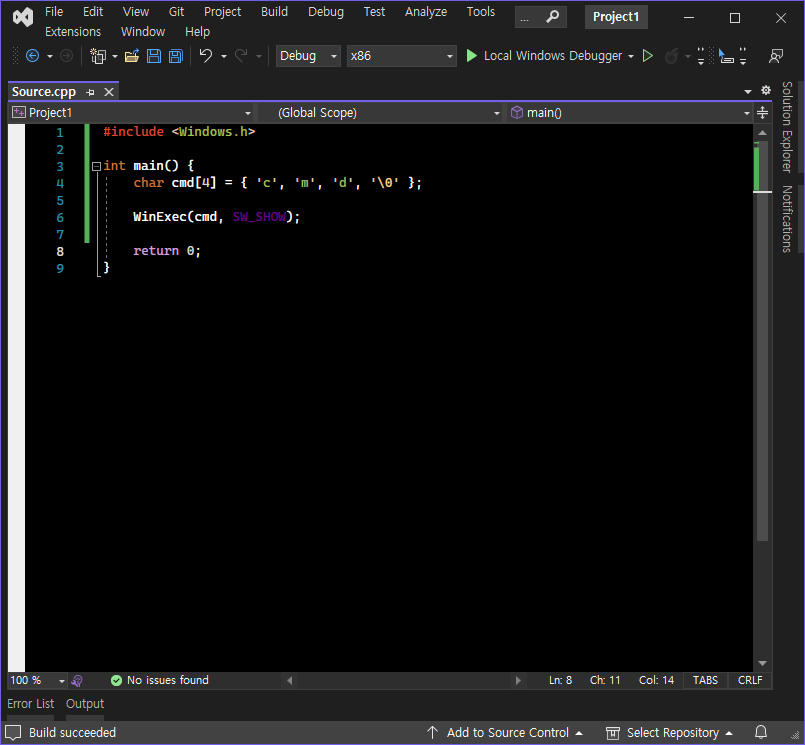Image resolution: width=805 pixels, height=745 pixels.
Task: Close the Source.cpp tab
Action: (x=109, y=92)
